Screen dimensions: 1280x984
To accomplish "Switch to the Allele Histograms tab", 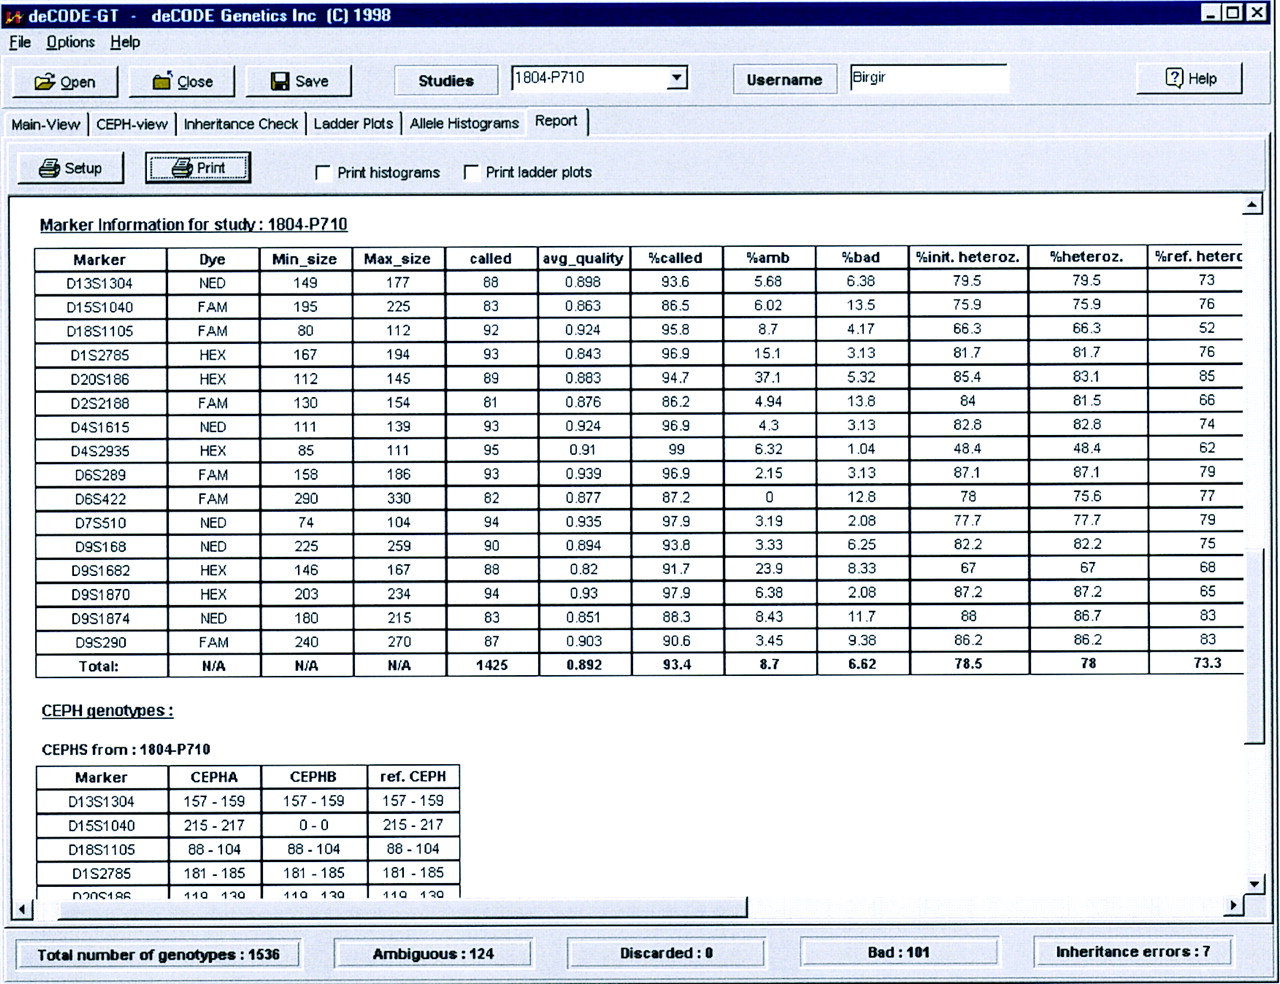I will tap(464, 124).
